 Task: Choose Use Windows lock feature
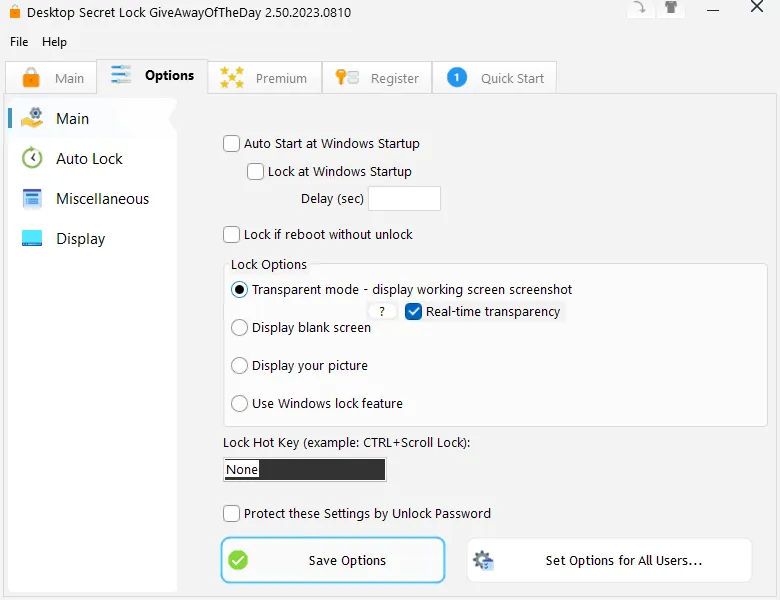(239, 403)
